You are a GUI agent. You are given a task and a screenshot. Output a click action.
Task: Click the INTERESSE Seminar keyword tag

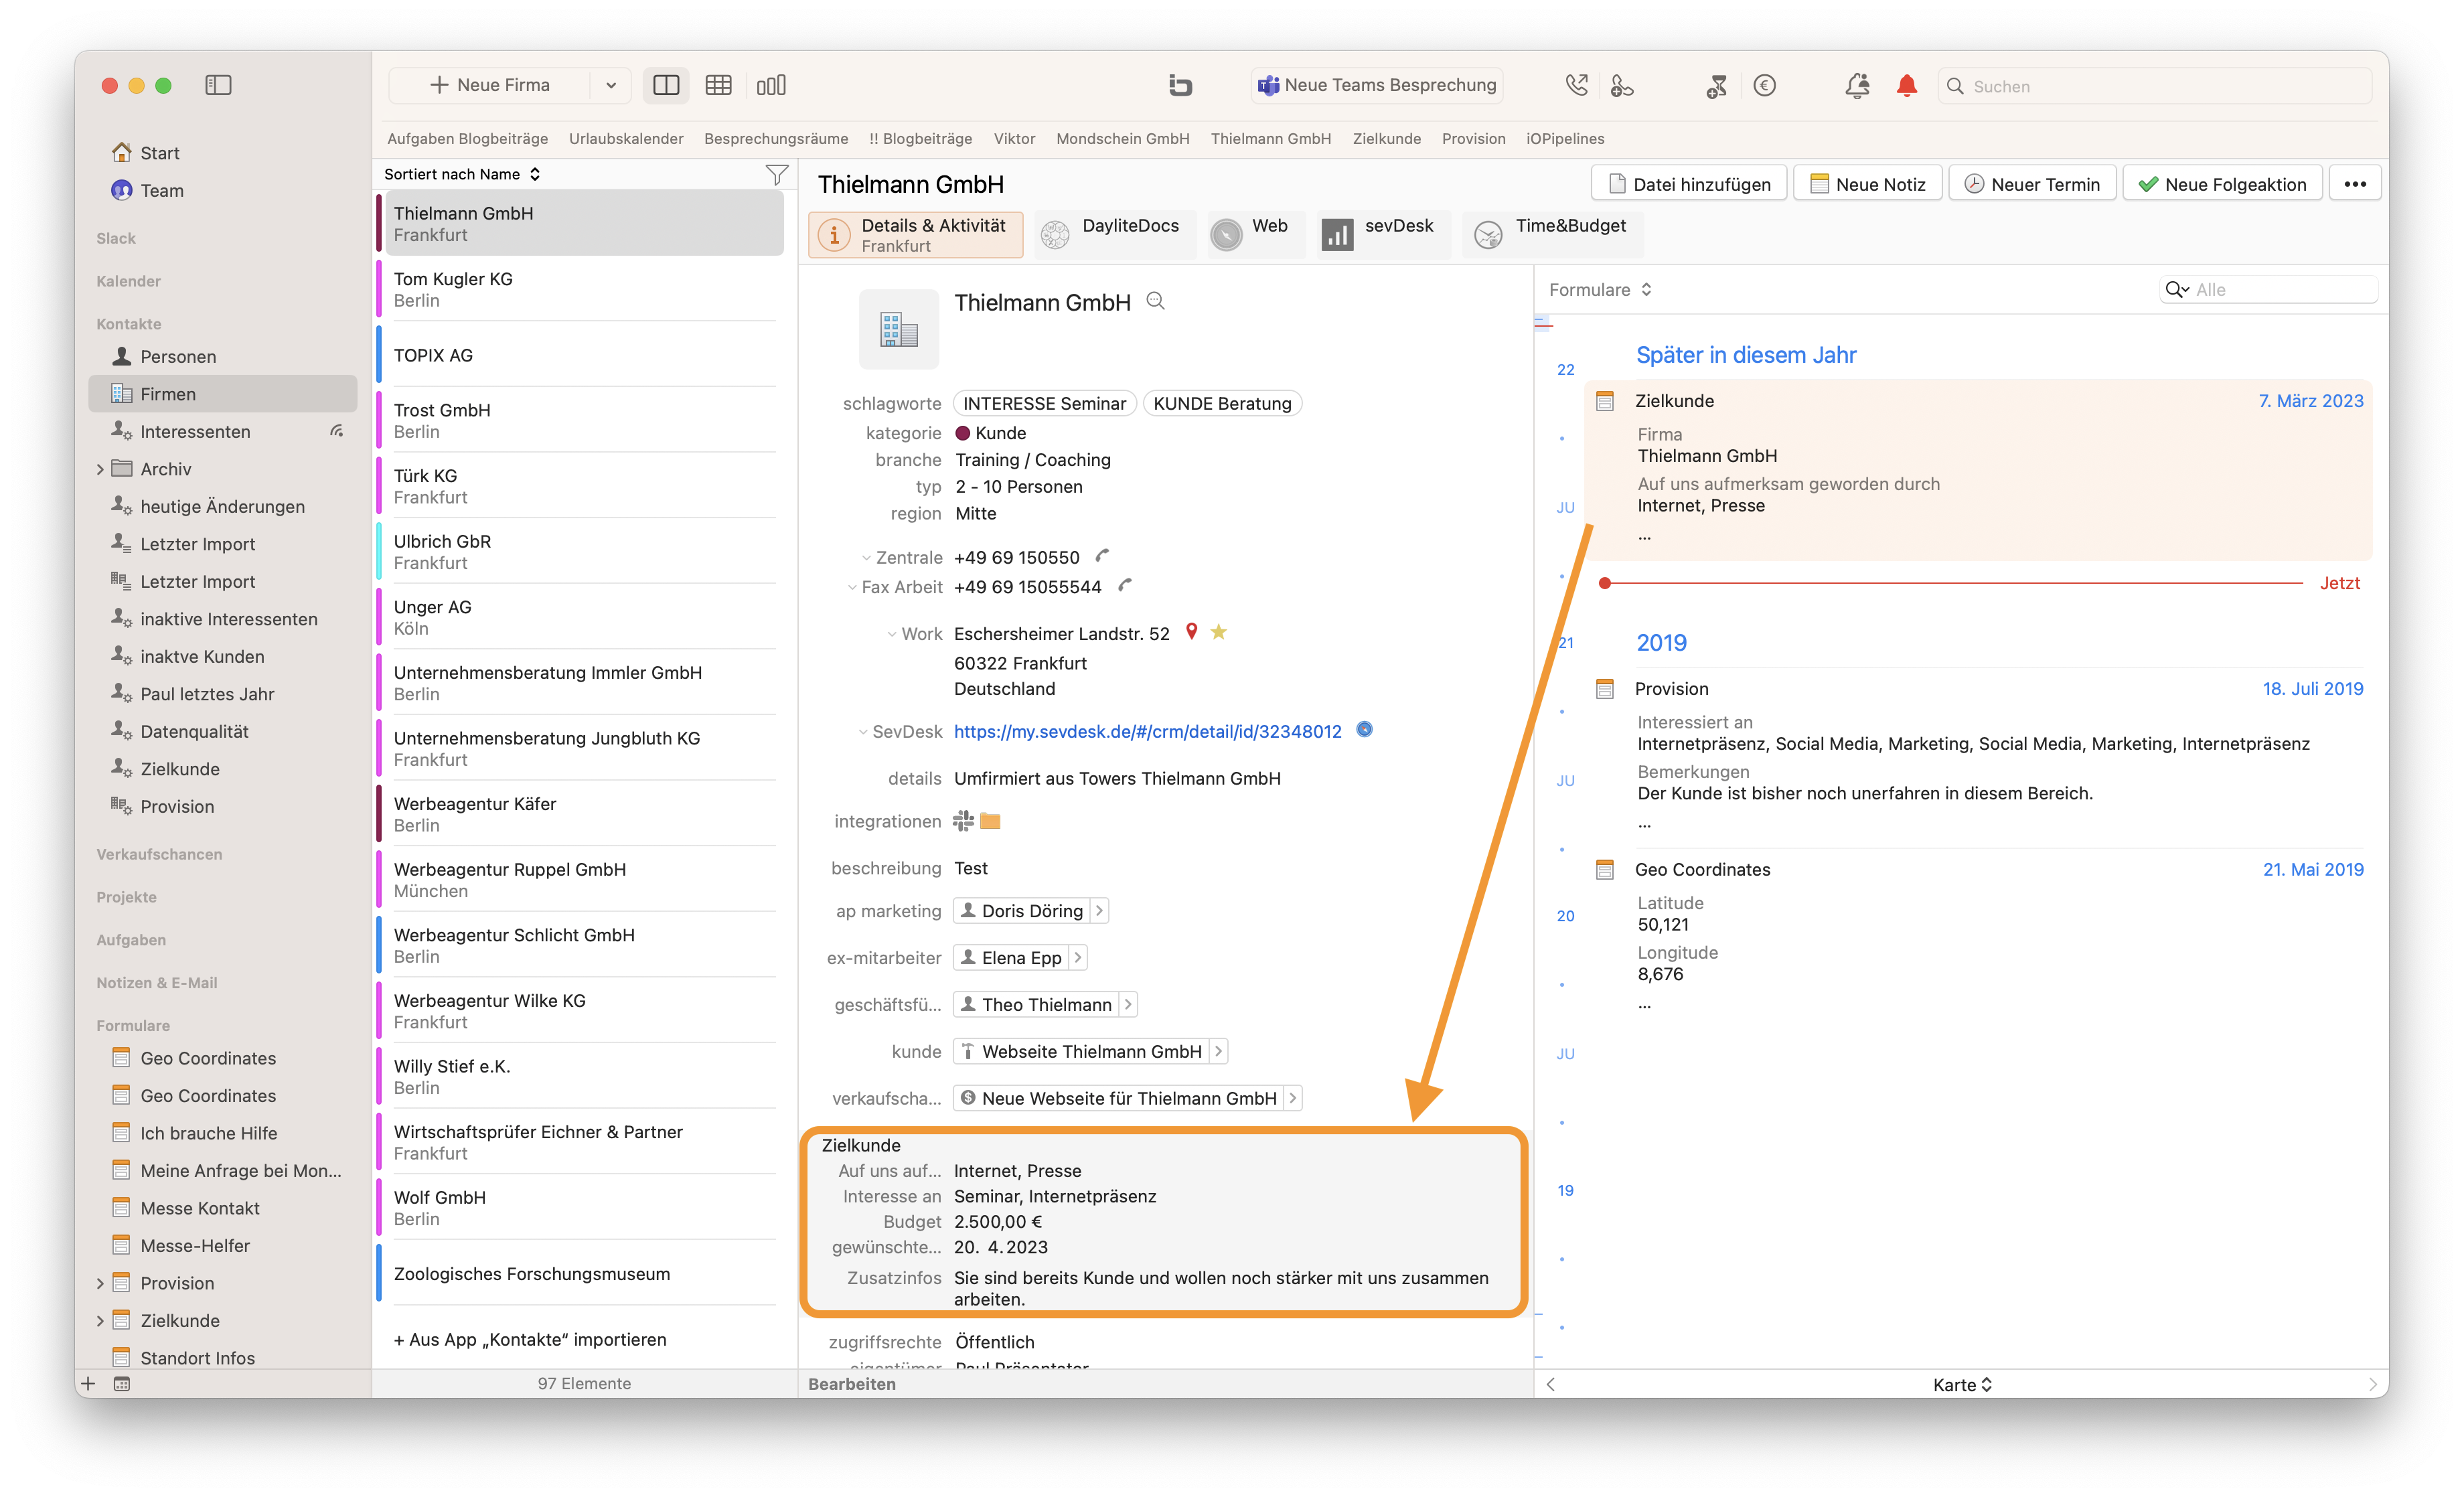1044,403
